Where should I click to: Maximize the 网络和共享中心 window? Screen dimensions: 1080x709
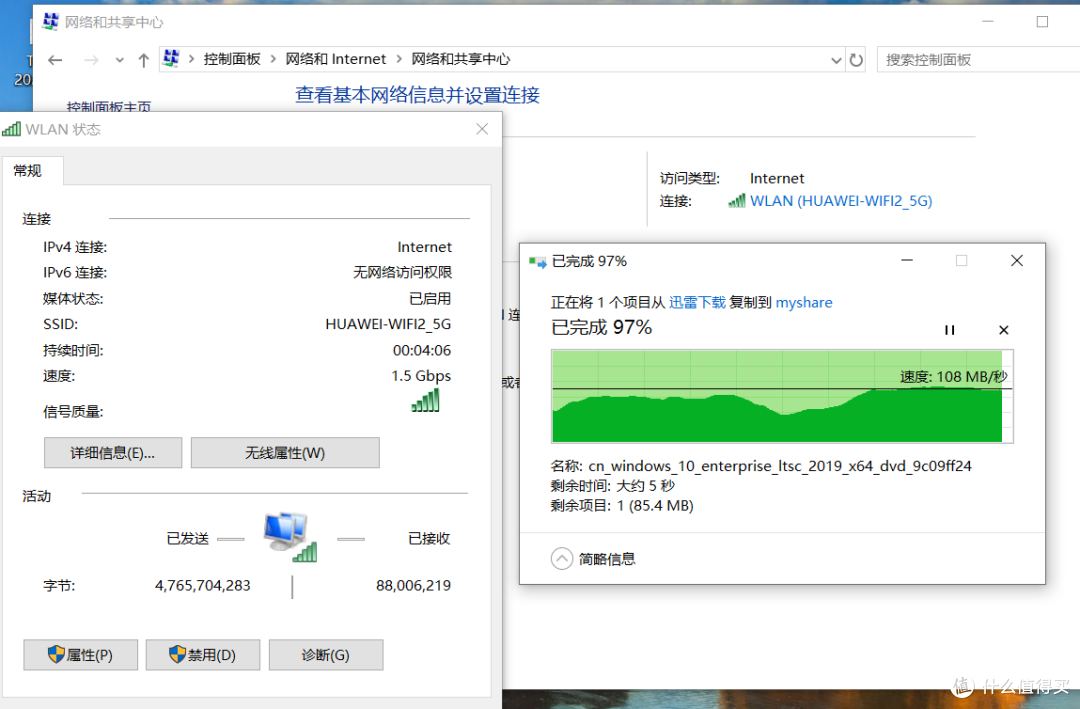(x=1042, y=21)
